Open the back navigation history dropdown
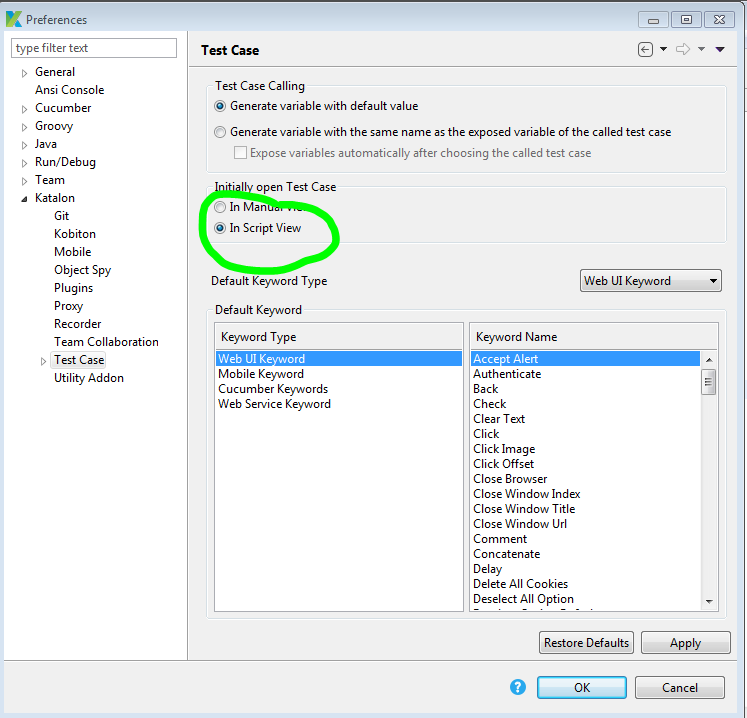The image size is (747, 718). click(x=663, y=49)
